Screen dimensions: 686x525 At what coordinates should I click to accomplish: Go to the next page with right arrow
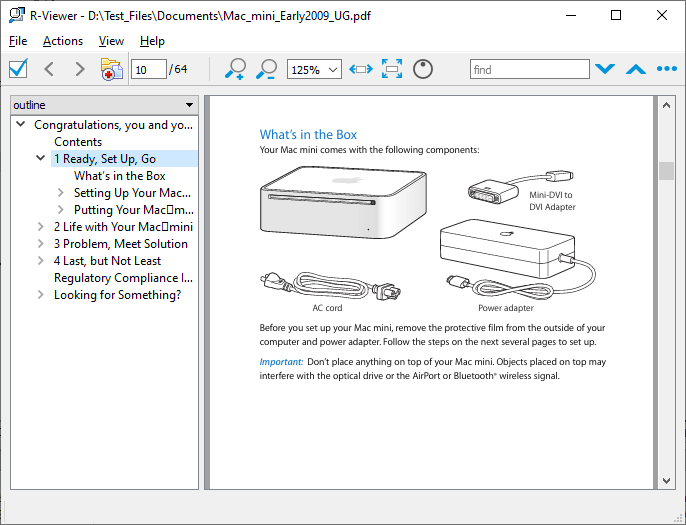point(78,69)
